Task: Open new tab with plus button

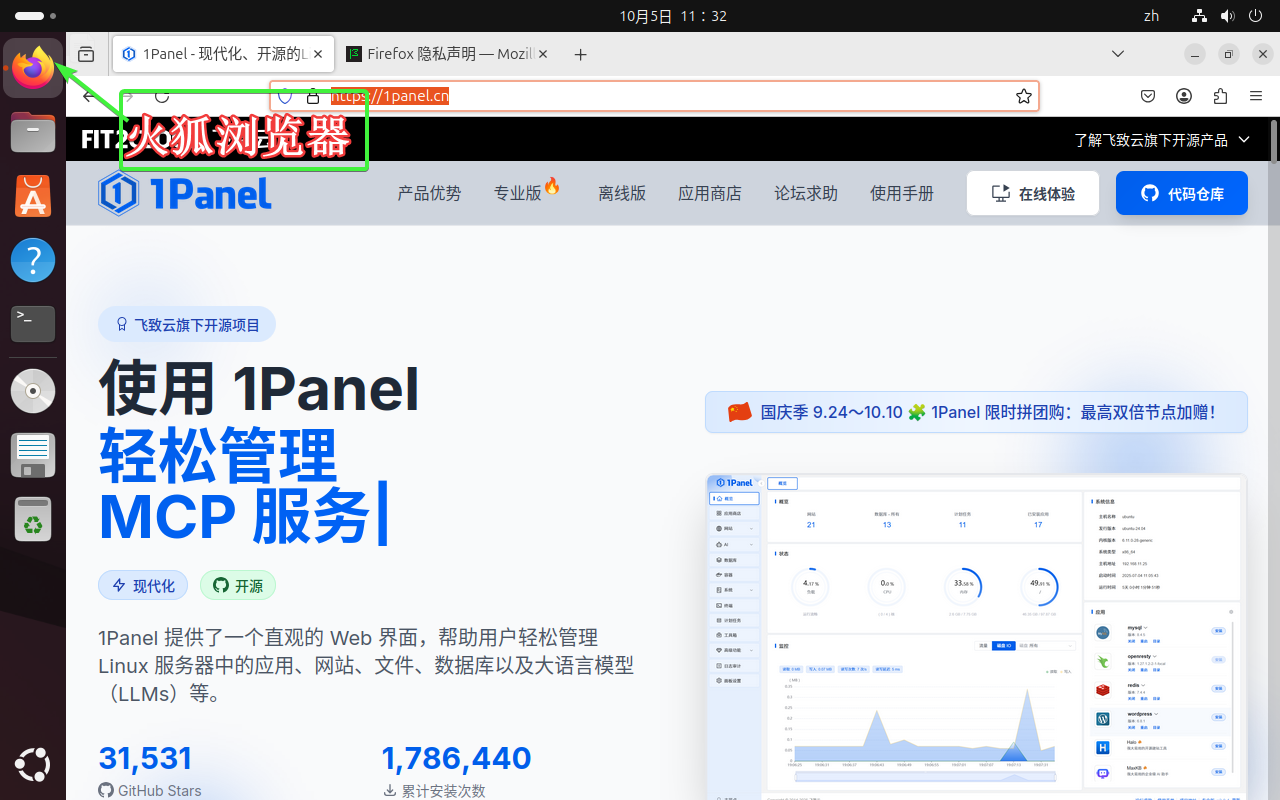Action: 580,55
